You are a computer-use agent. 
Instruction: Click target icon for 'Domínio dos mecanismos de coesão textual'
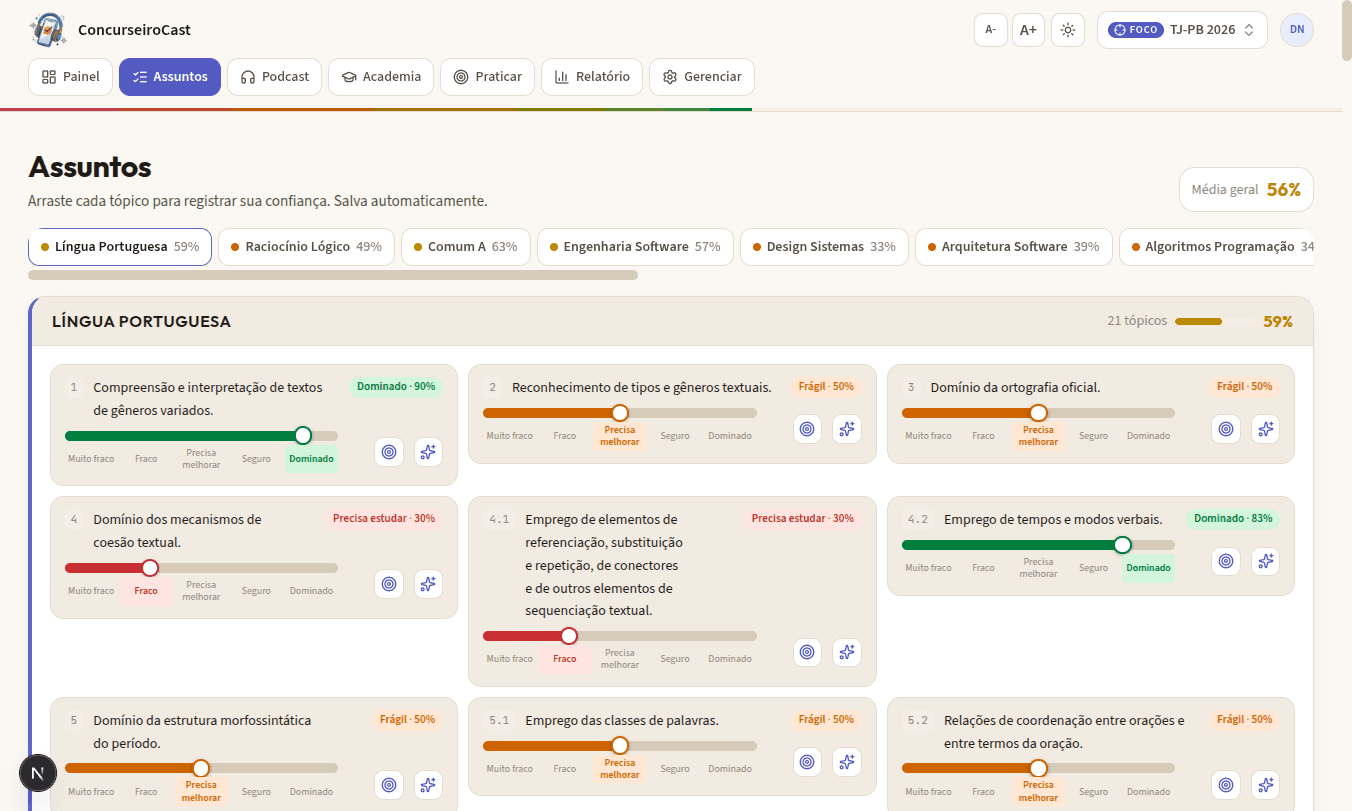coord(389,584)
